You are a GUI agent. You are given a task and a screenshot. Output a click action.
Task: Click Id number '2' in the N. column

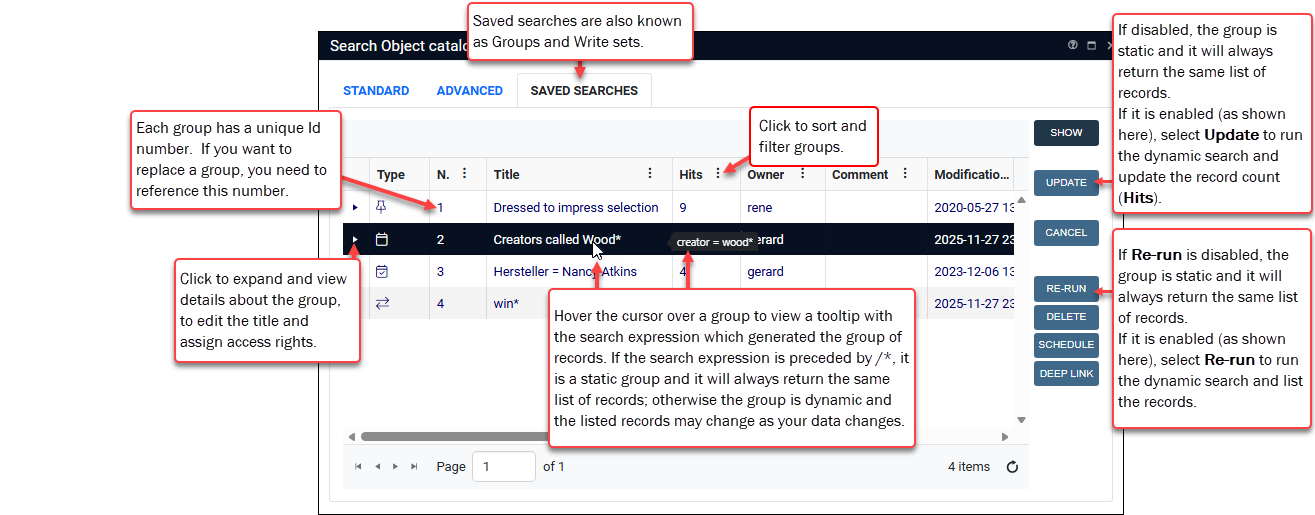[x=440, y=240]
